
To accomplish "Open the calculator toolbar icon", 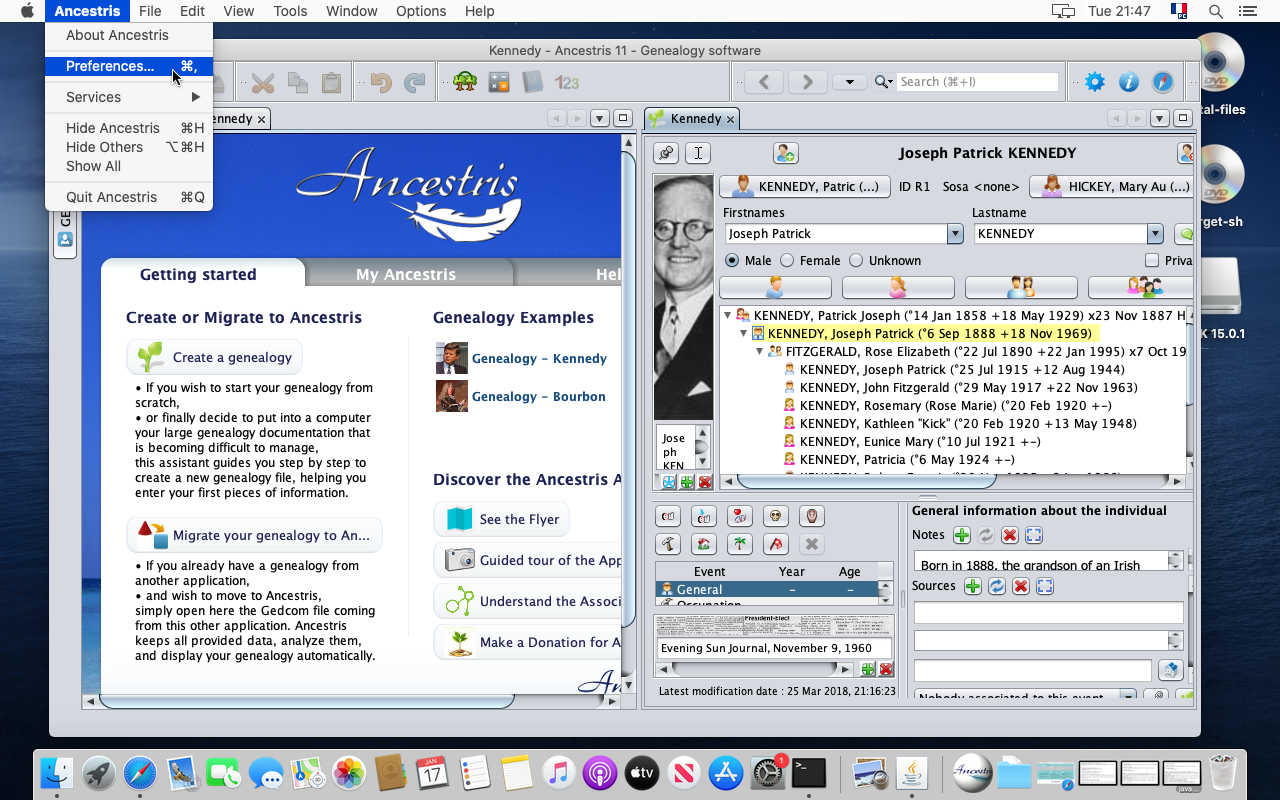I will [499, 82].
